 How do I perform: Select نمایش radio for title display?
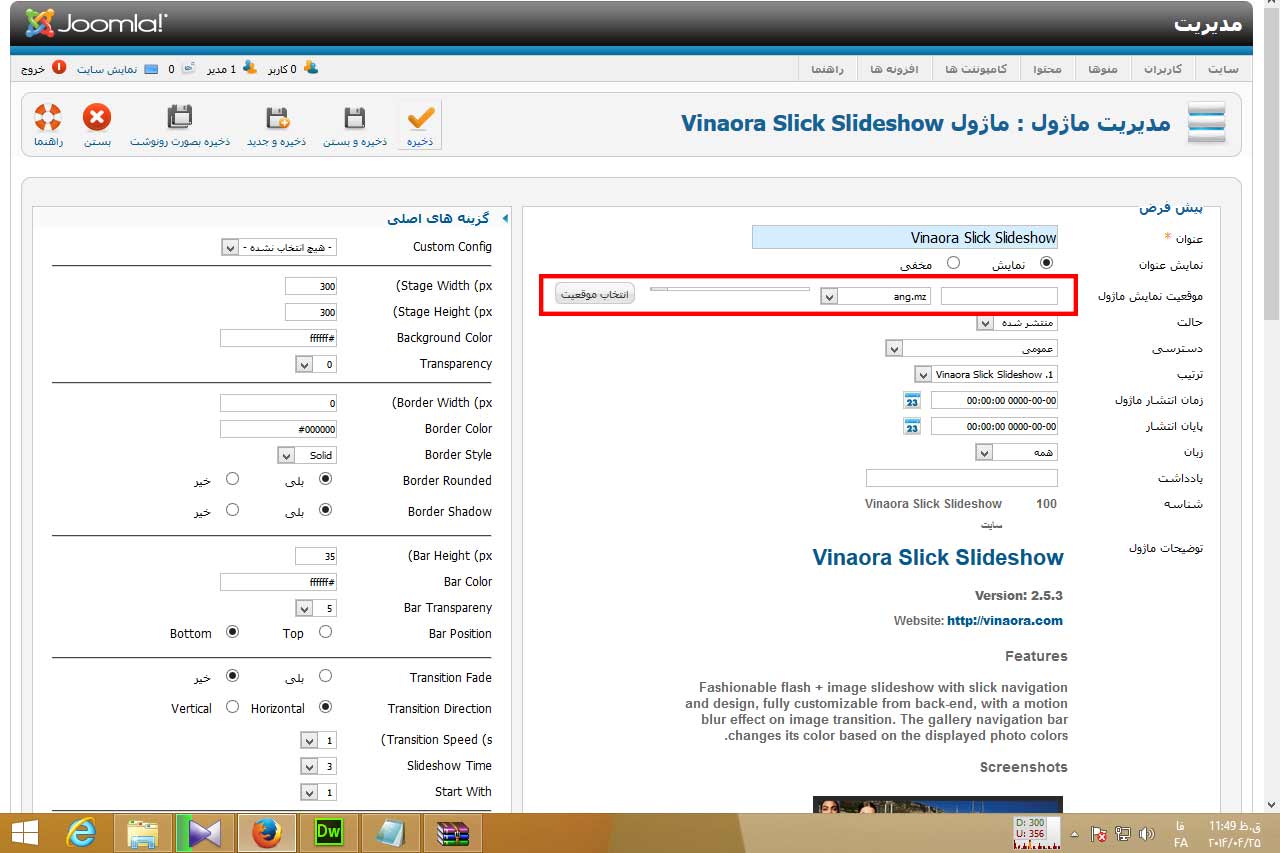[x=1047, y=263]
